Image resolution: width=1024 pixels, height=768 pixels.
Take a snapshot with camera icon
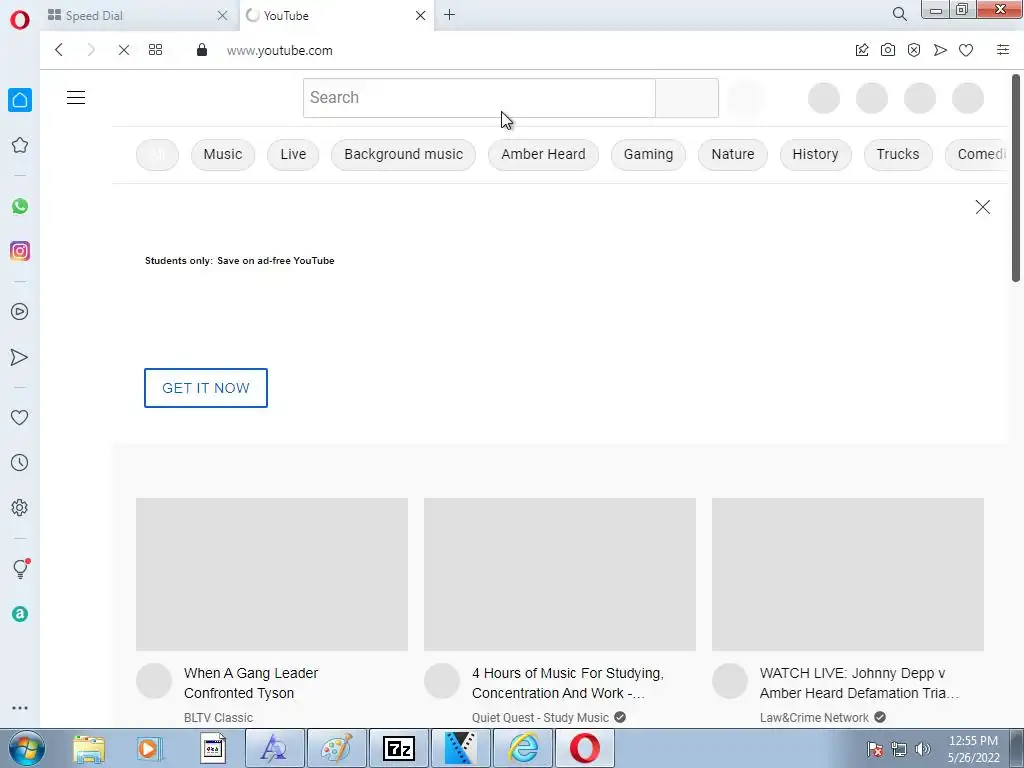[888, 50]
